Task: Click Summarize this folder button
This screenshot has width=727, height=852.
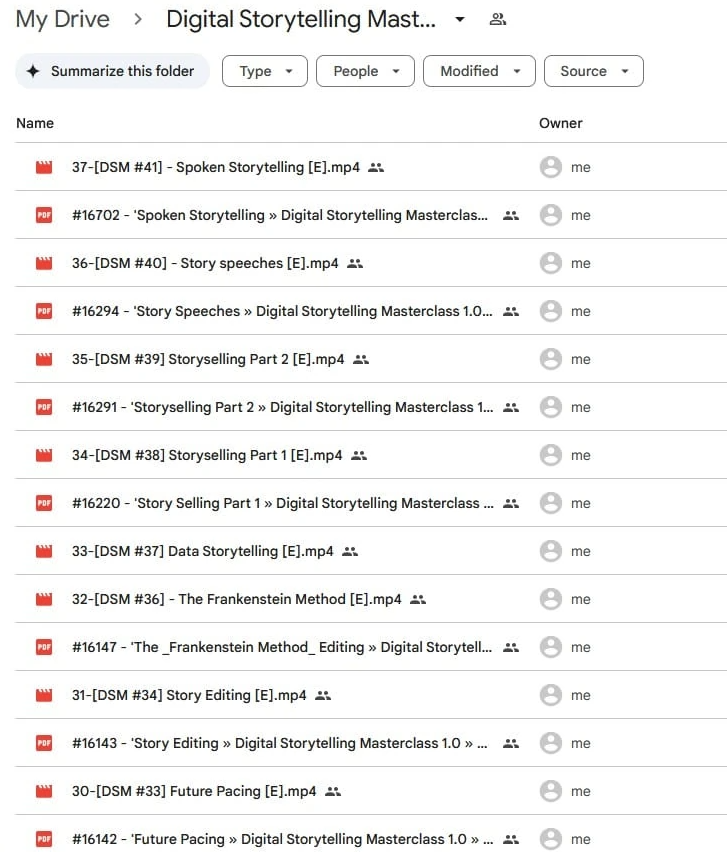Action: point(112,72)
